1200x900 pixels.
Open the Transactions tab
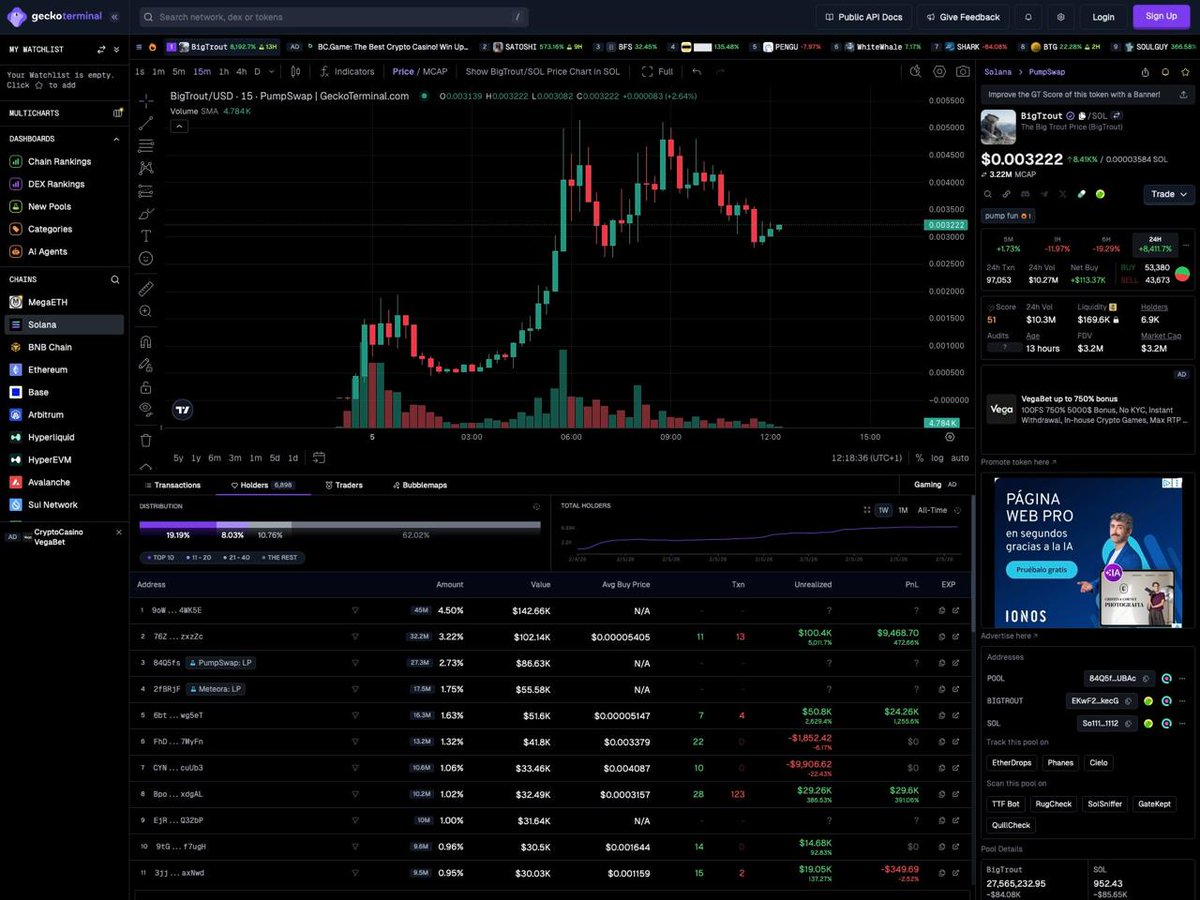point(172,485)
